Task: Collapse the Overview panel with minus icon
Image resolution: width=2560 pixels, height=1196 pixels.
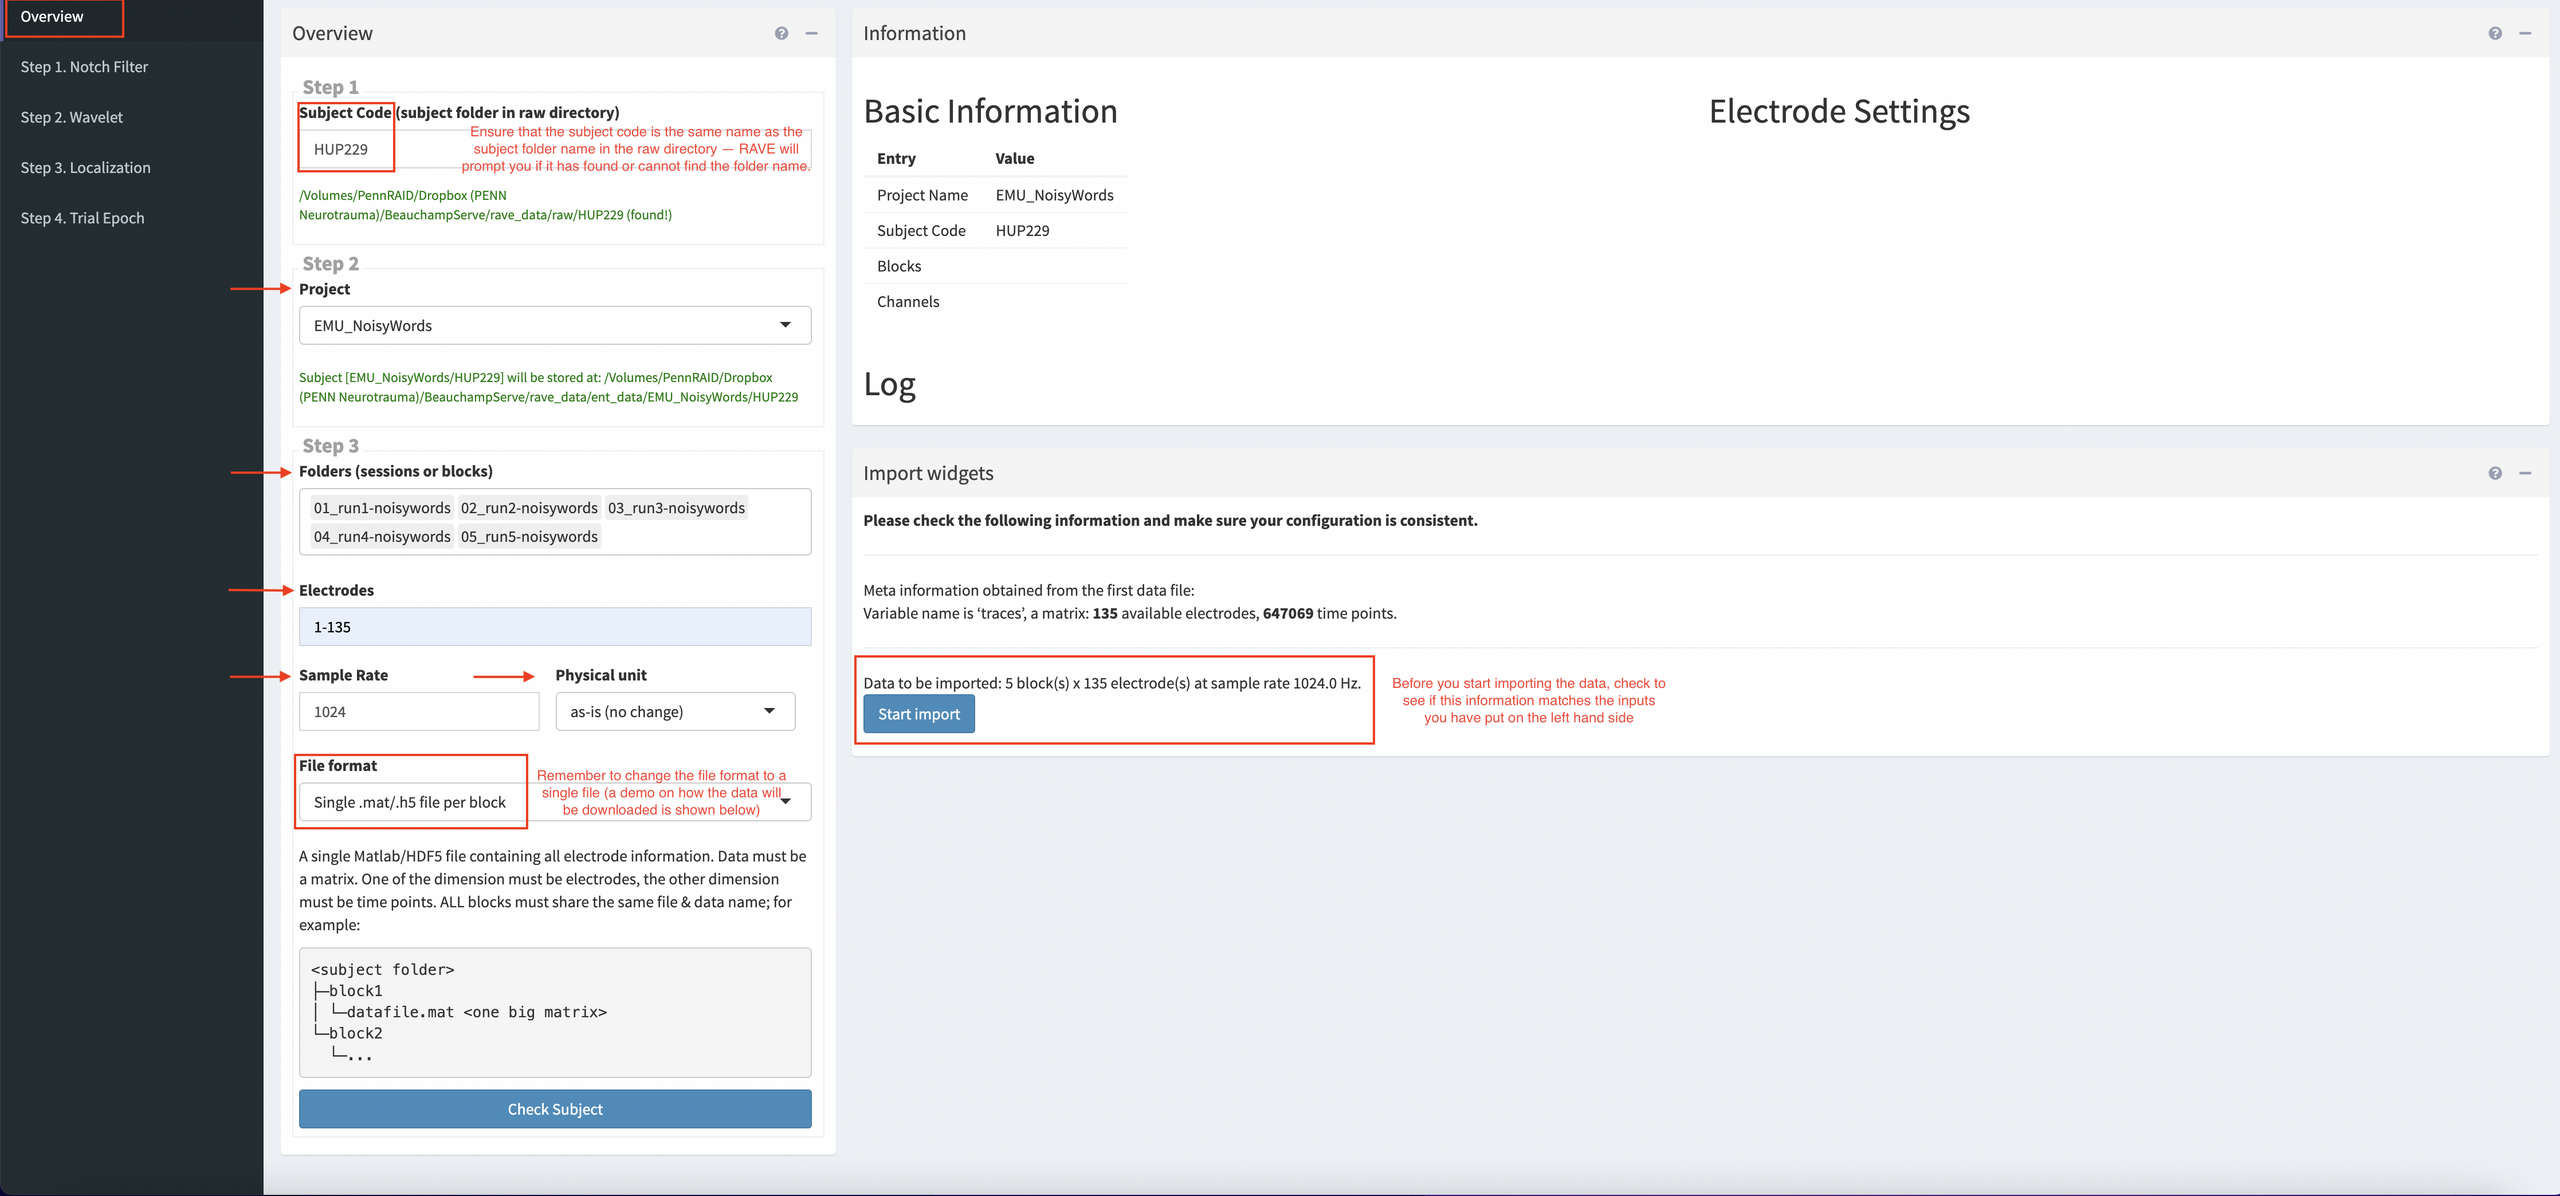Action: [812, 33]
